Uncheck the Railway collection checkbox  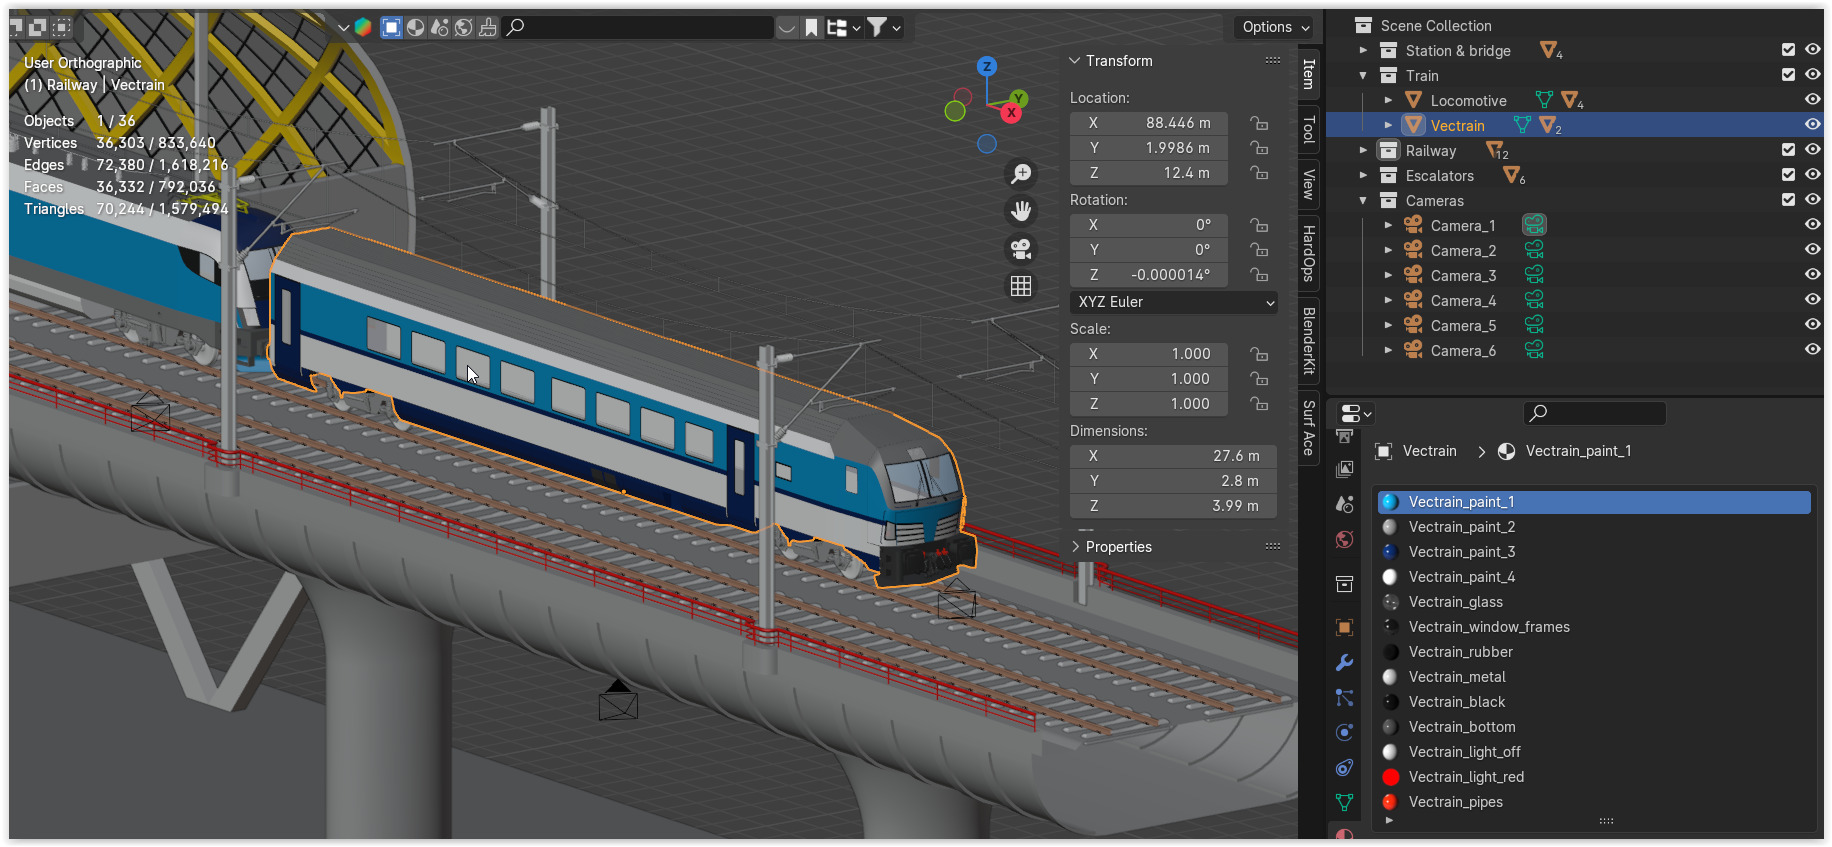[x=1789, y=149]
